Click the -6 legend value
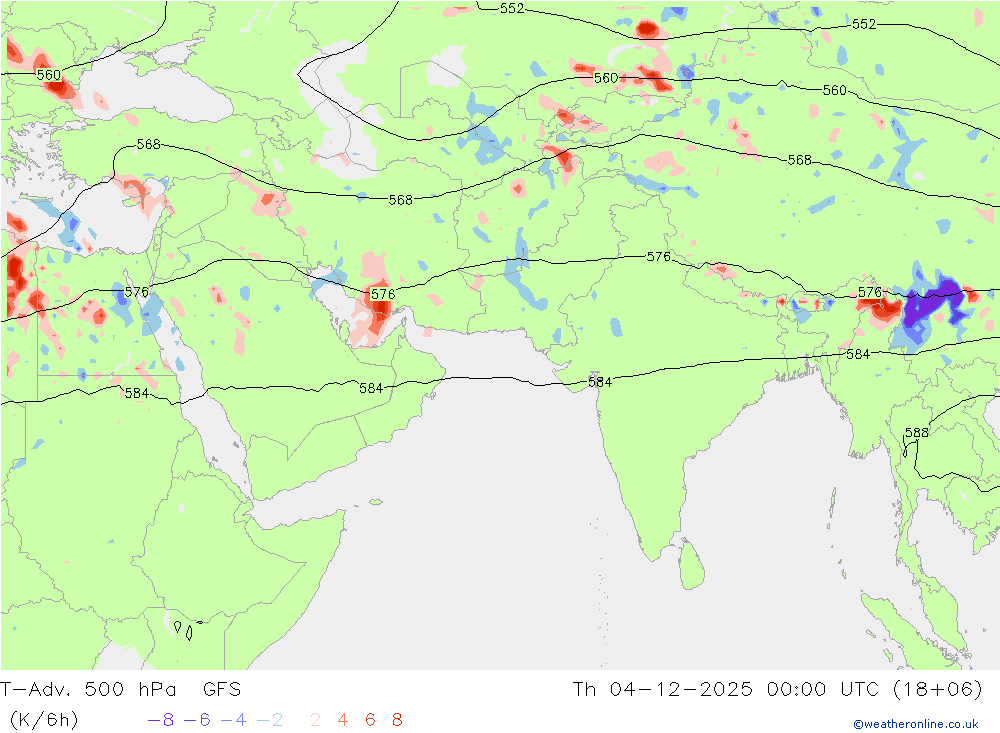 pos(197,720)
